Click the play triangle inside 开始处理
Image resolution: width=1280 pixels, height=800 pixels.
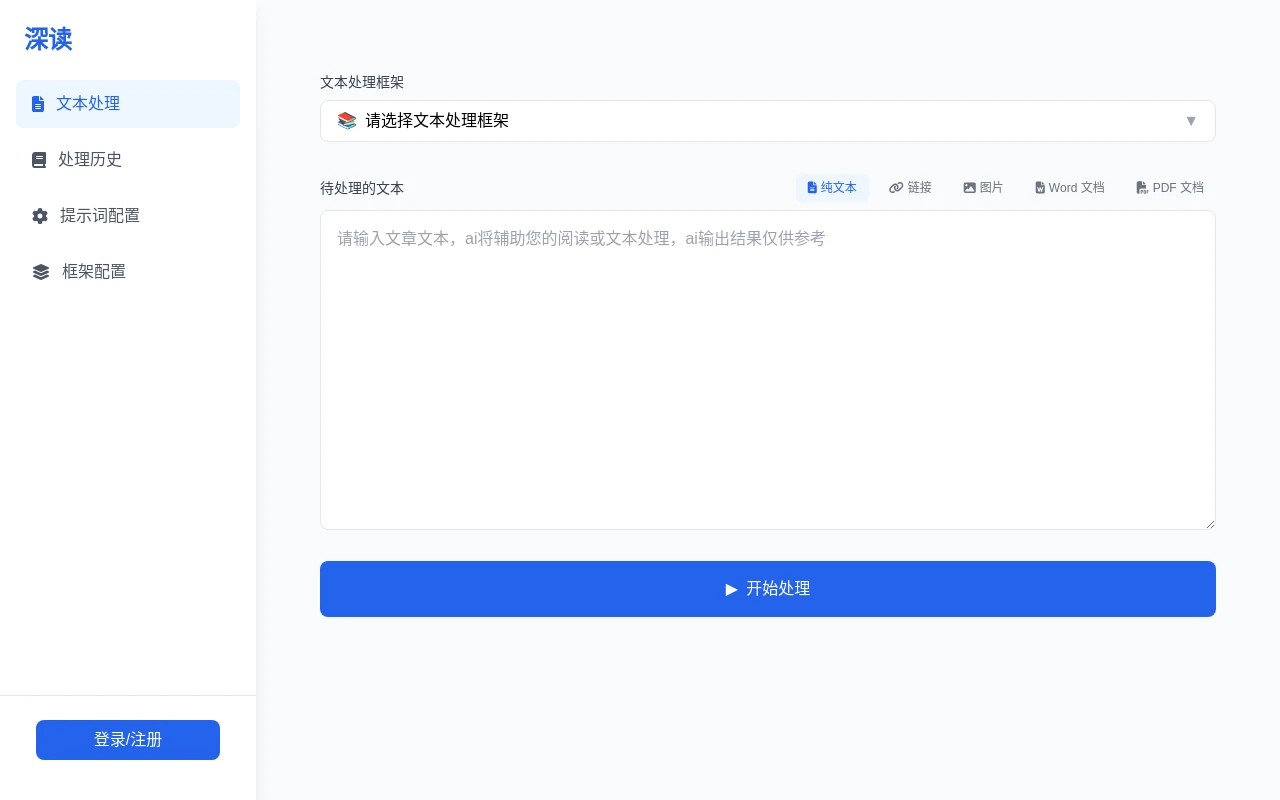point(732,589)
